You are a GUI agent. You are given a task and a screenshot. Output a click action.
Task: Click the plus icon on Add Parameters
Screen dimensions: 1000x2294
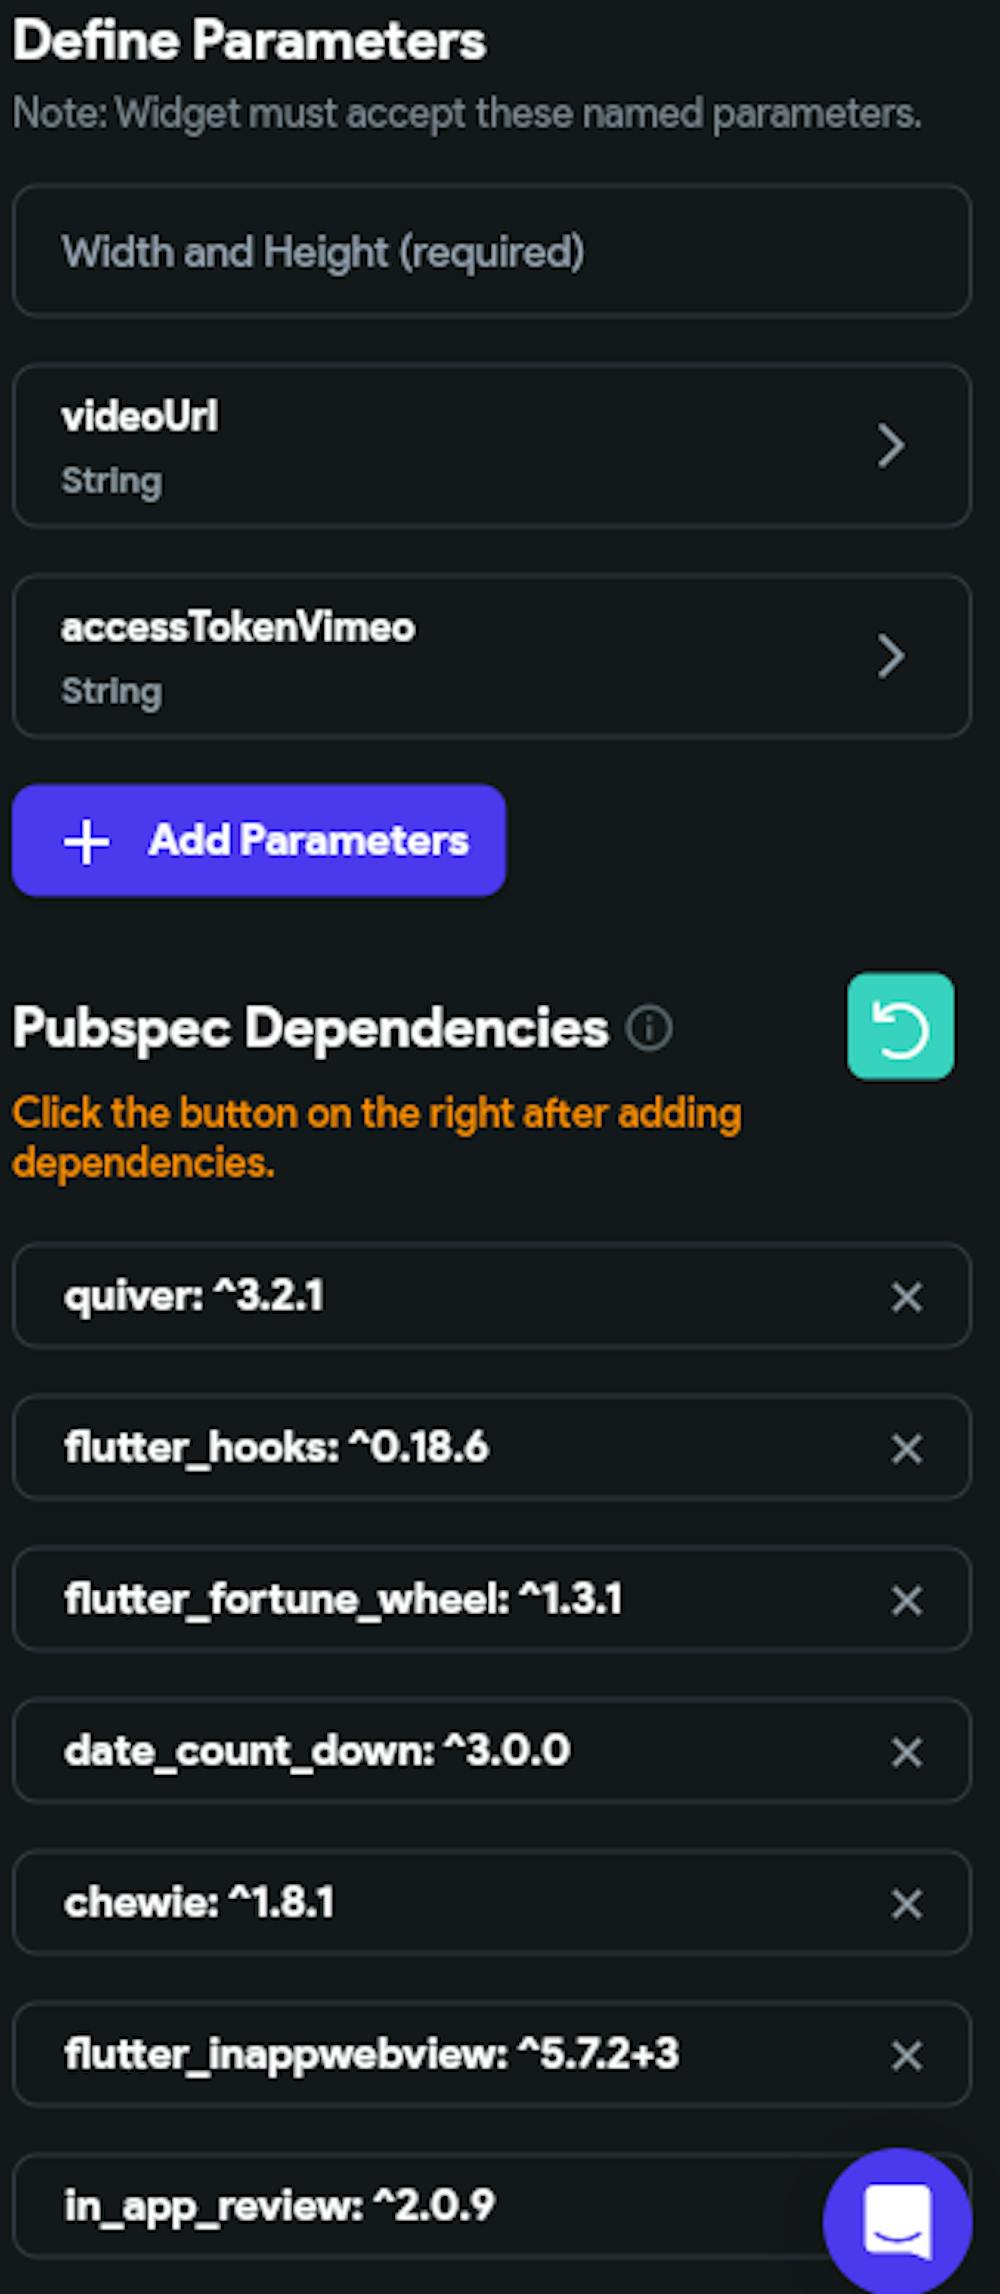[87, 841]
